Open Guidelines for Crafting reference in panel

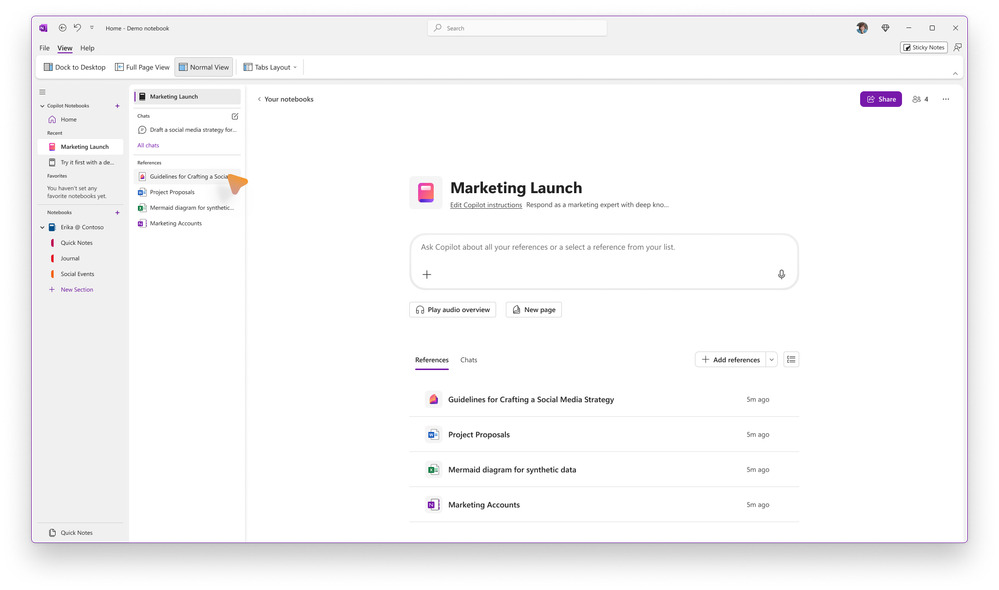tap(187, 176)
